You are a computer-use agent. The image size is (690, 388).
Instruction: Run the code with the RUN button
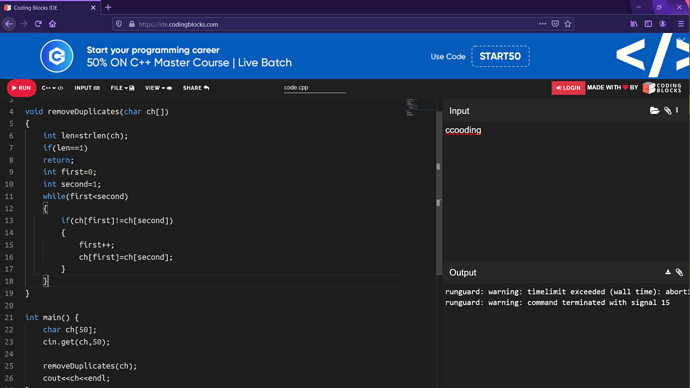click(x=22, y=88)
